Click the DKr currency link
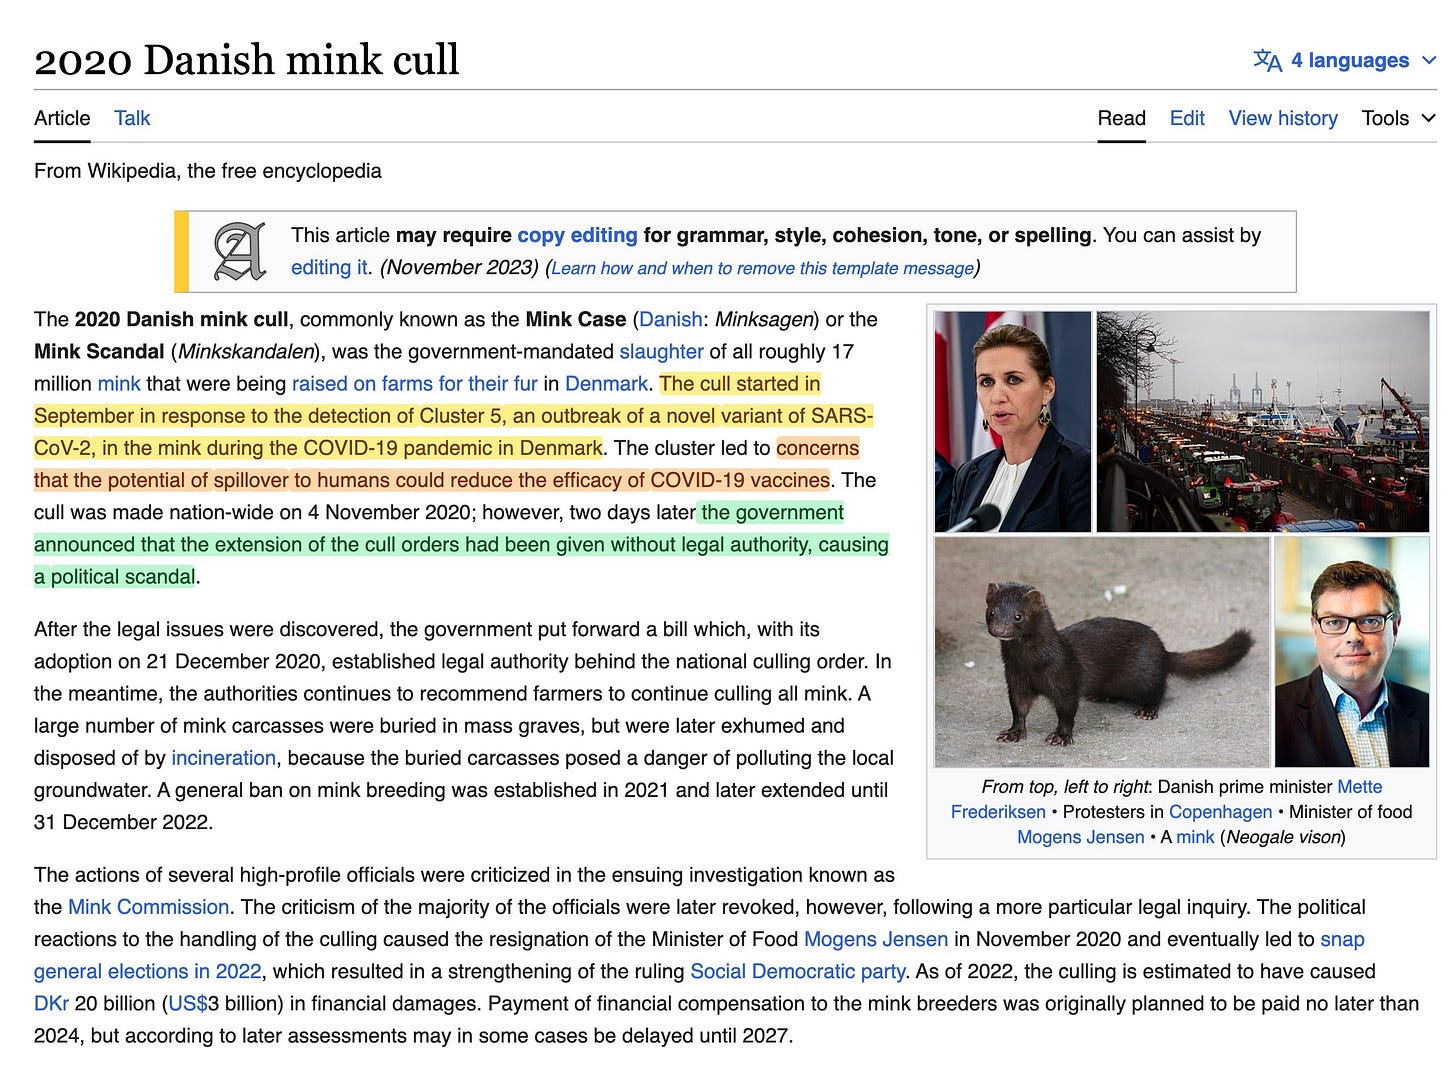The image size is (1456, 1077). (51, 1002)
